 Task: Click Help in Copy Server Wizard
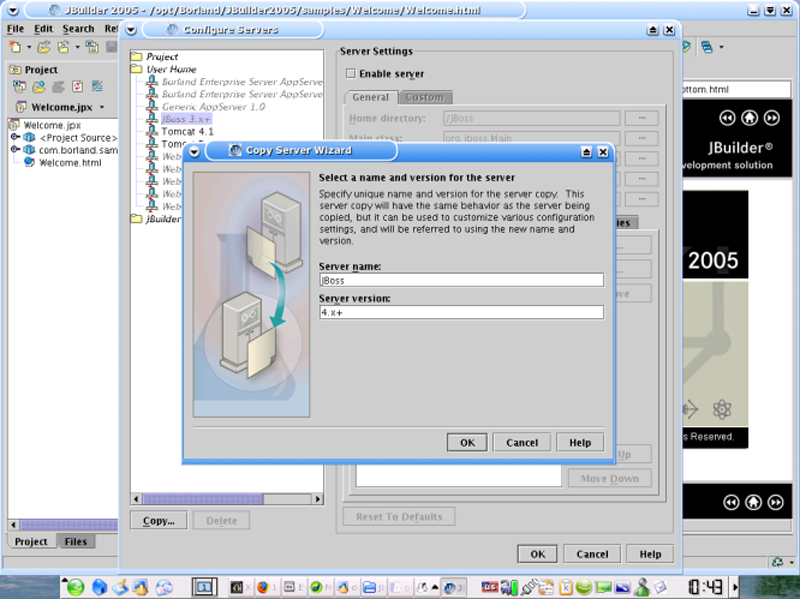[x=580, y=442]
